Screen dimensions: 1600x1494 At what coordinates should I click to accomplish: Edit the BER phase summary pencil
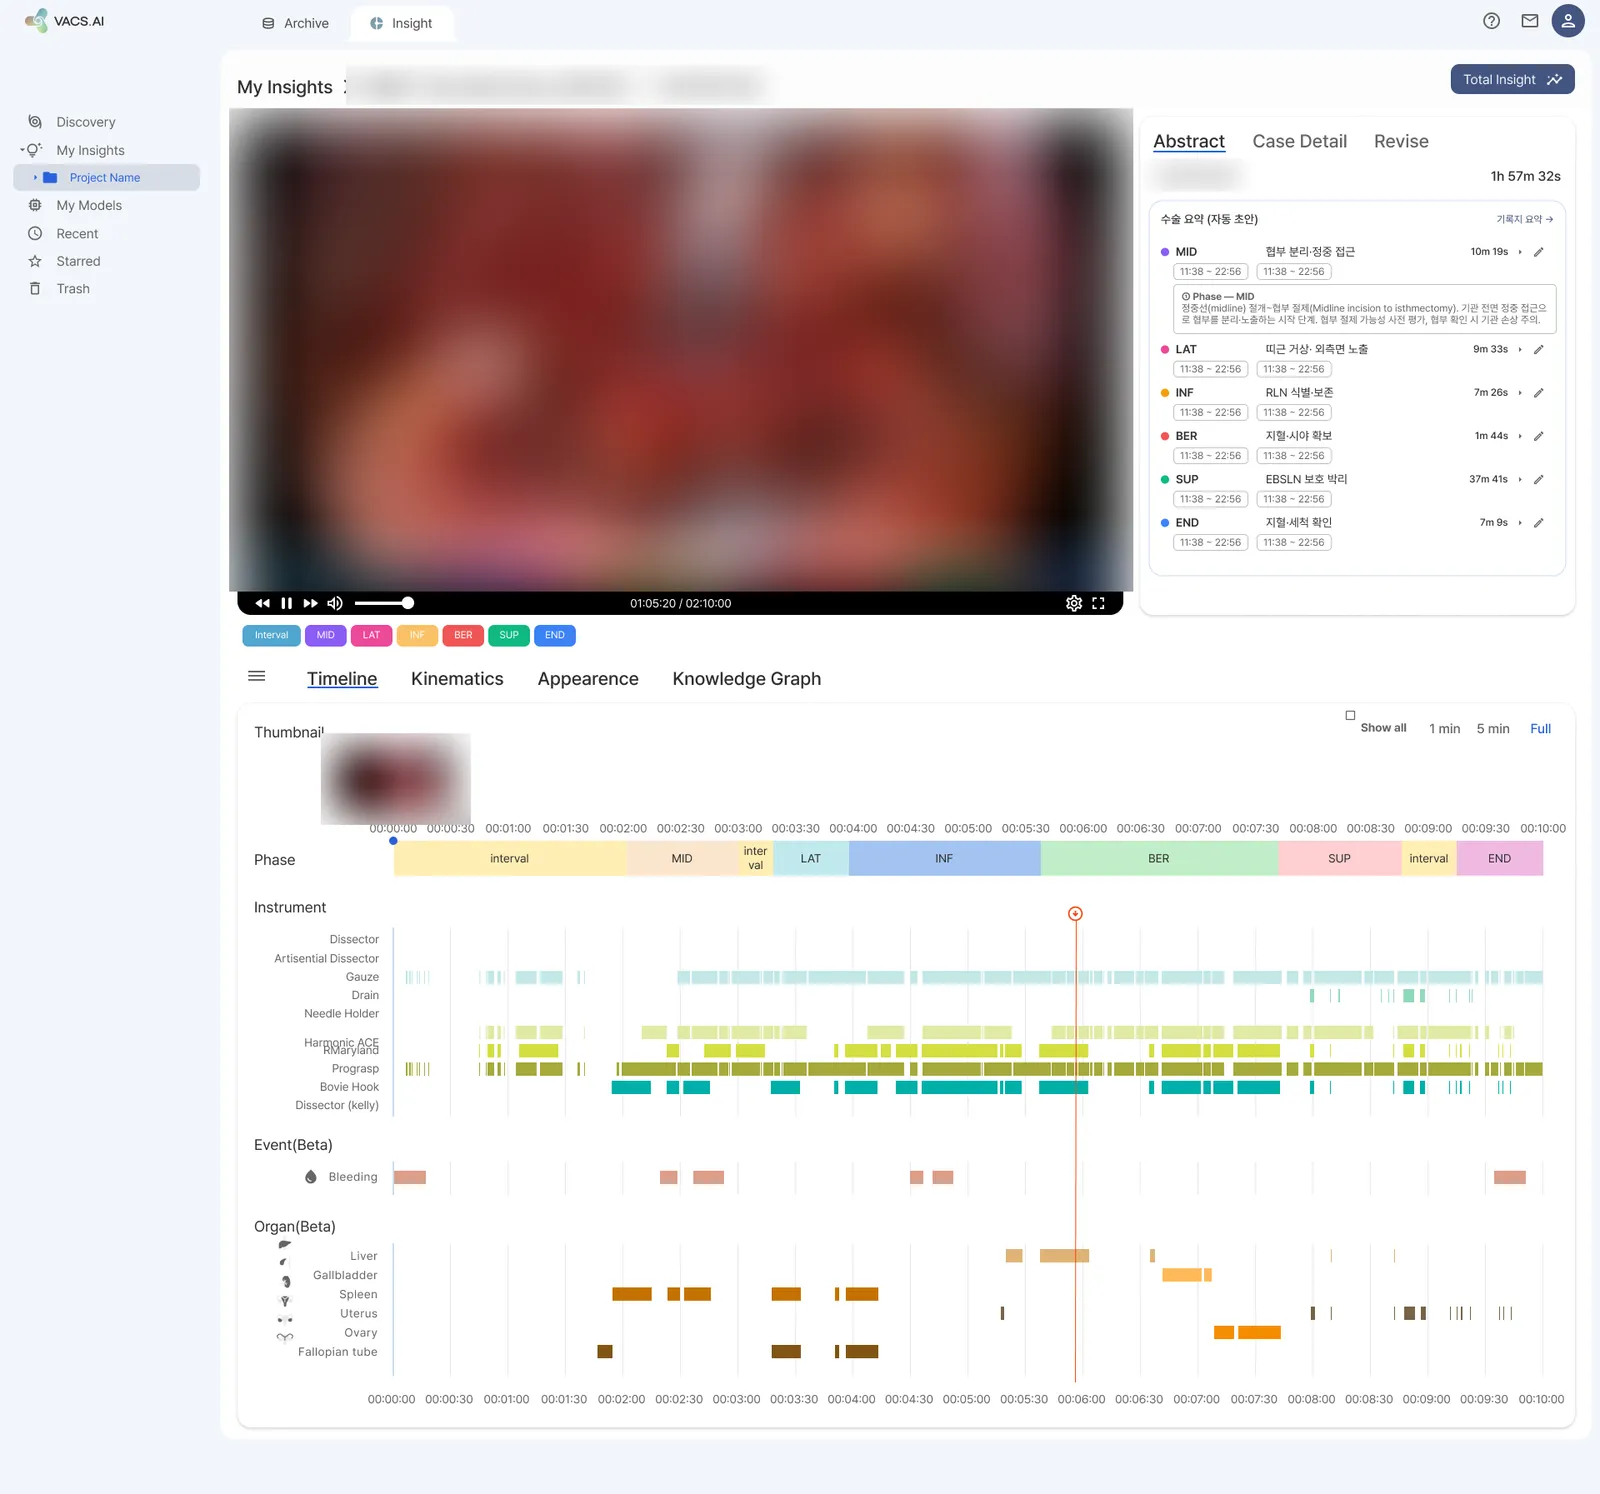pos(1539,436)
